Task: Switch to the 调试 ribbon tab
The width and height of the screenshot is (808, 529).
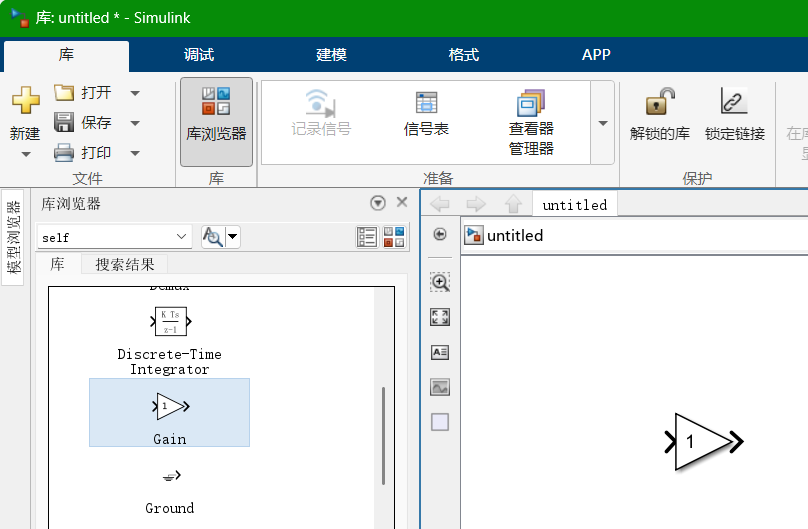Action: pyautogui.click(x=199, y=55)
